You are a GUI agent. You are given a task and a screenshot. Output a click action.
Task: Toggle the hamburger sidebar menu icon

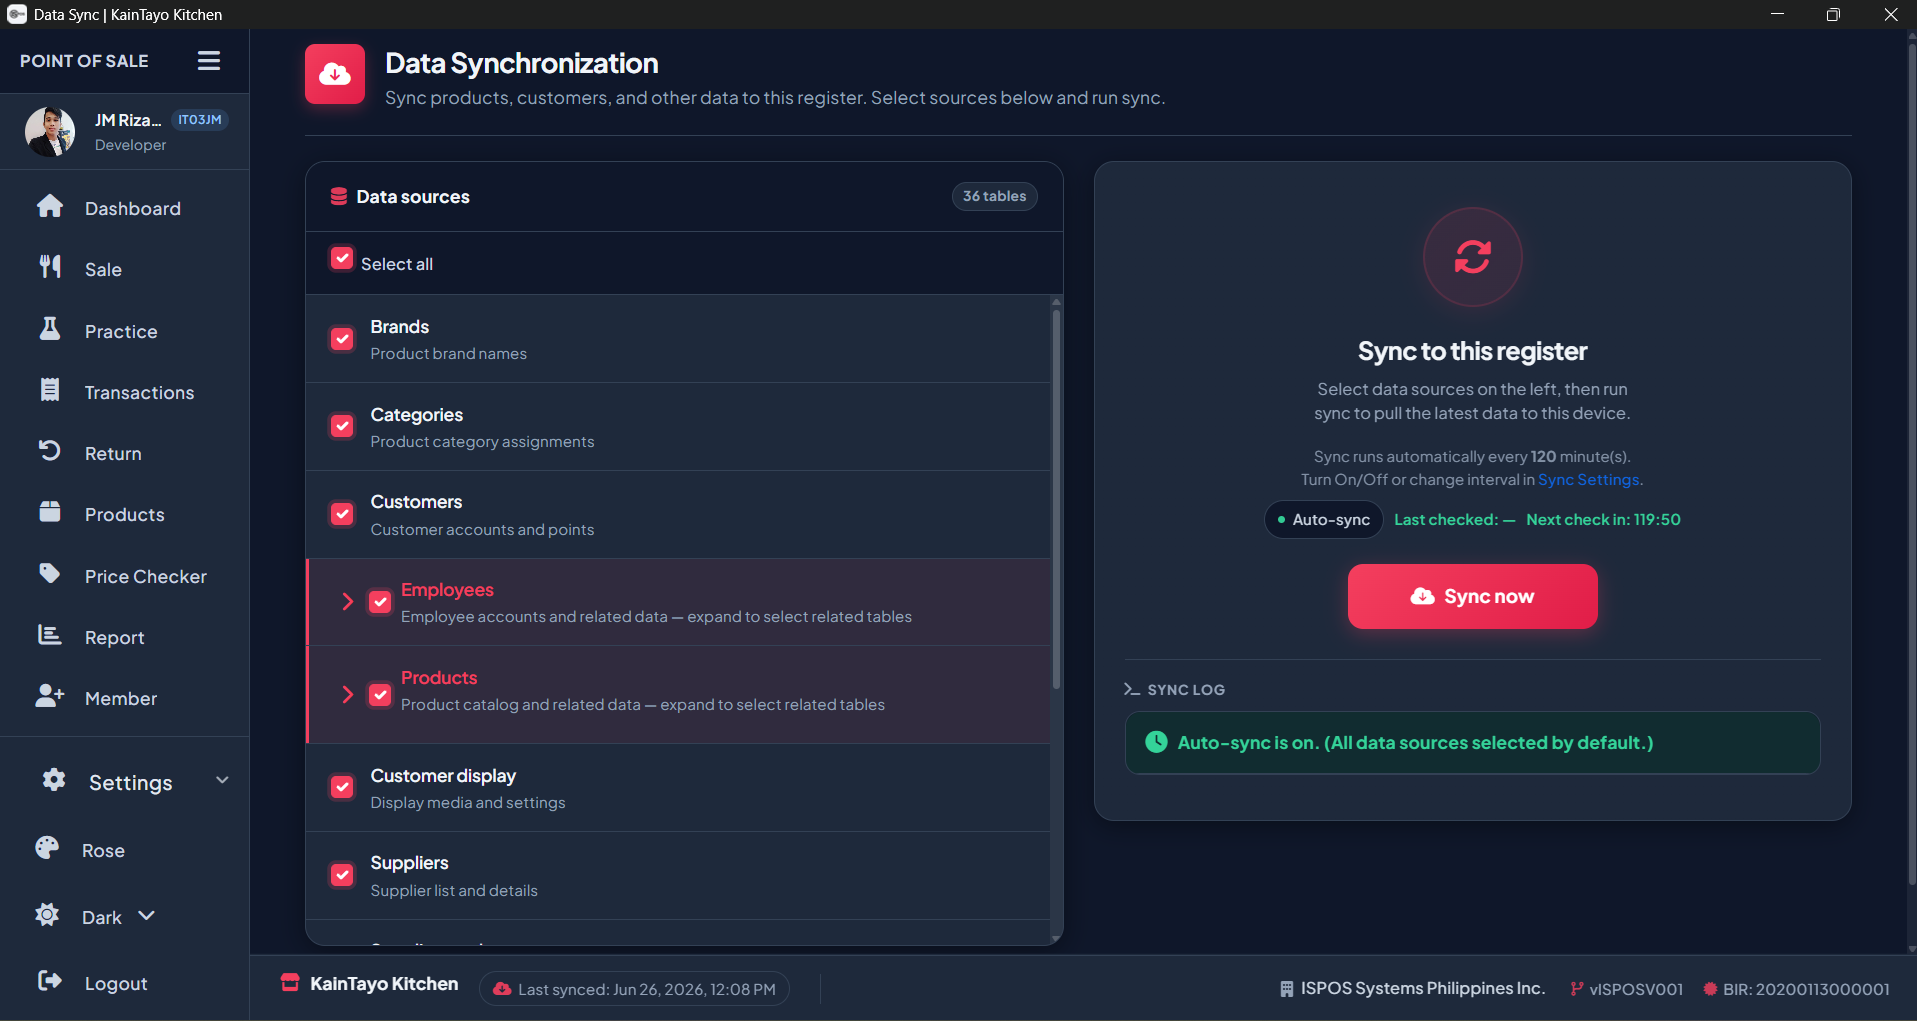[208, 61]
